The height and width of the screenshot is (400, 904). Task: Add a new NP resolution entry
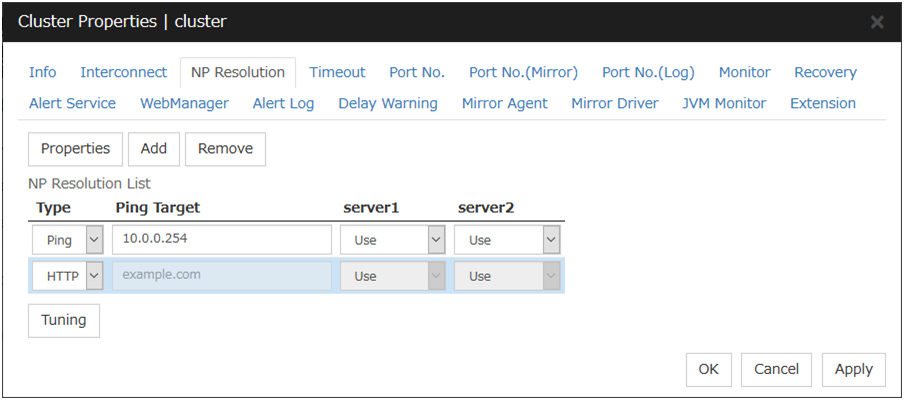point(153,148)
